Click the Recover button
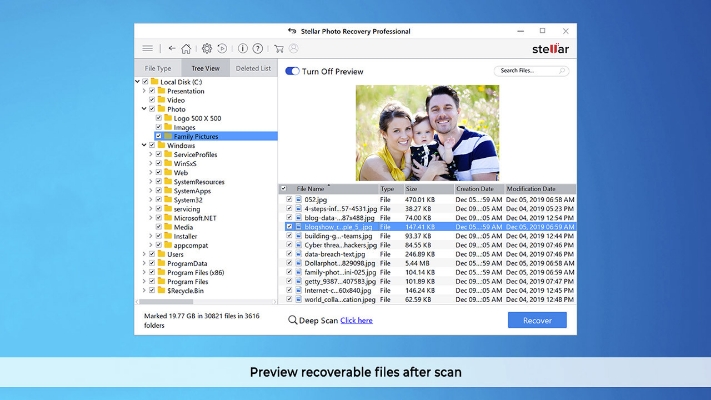This screenshot has width=711, height=400. (537, 320)
